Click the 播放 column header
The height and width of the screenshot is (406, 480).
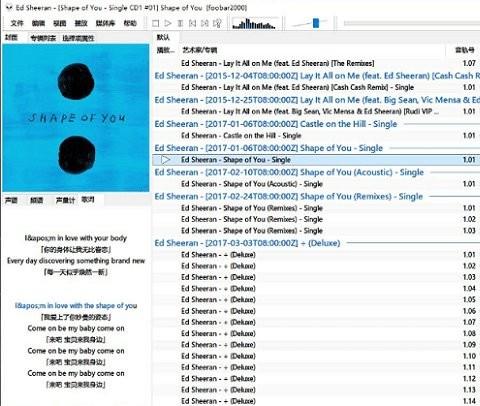tap(166, 50)
